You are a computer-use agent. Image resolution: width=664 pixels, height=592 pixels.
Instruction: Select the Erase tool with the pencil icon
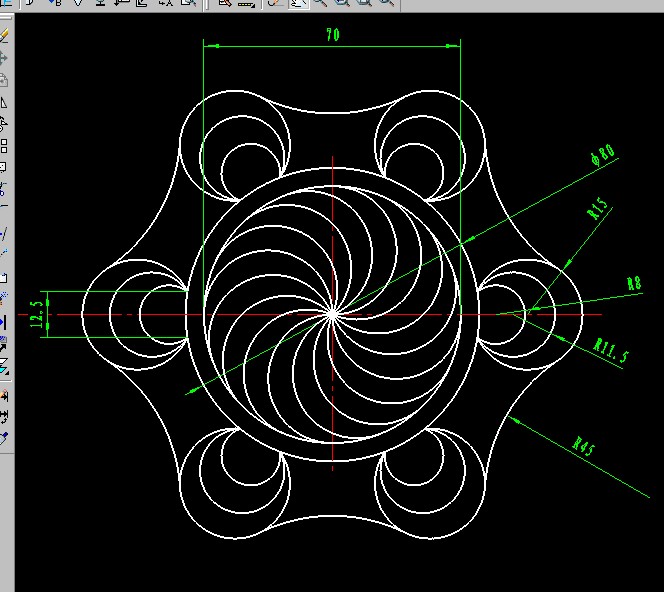pyautogui.click(x=4, y=35)
